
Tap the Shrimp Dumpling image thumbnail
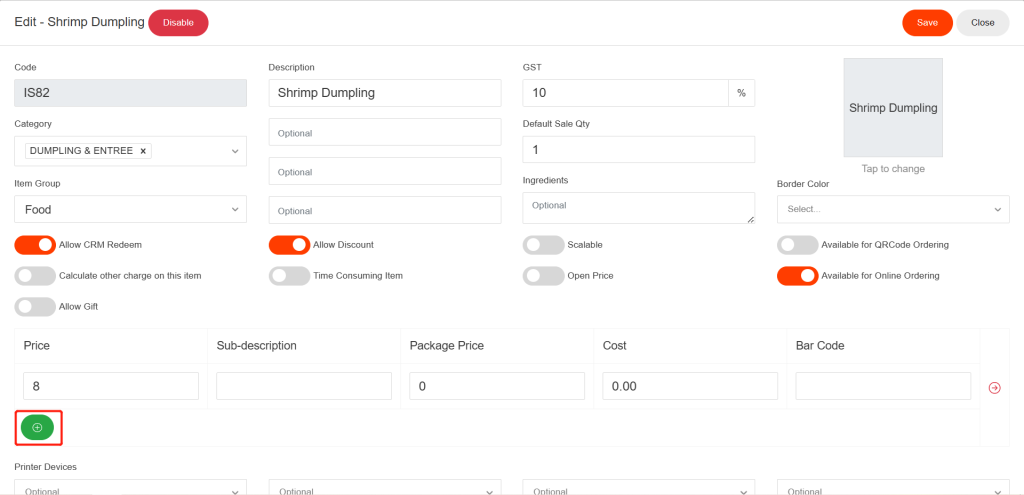click(893, 108)
